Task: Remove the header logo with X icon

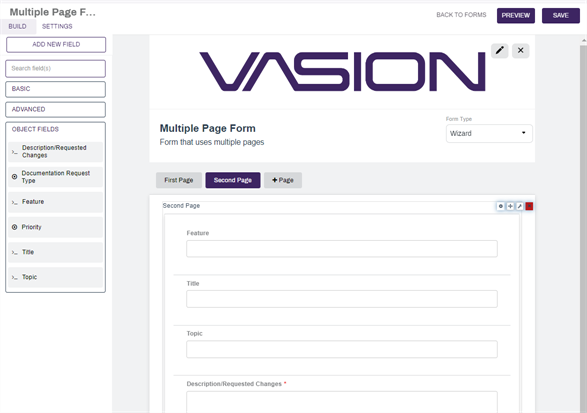Action: (x=520, y=51)
